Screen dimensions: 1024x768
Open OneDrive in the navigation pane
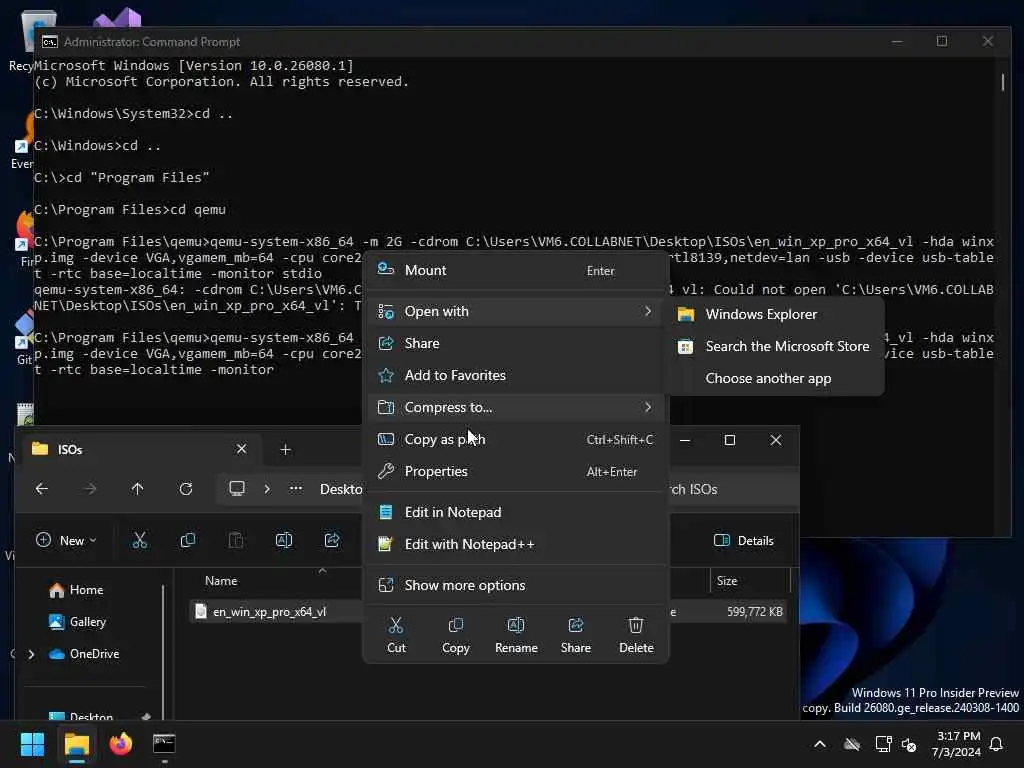(x=84, y=654)
